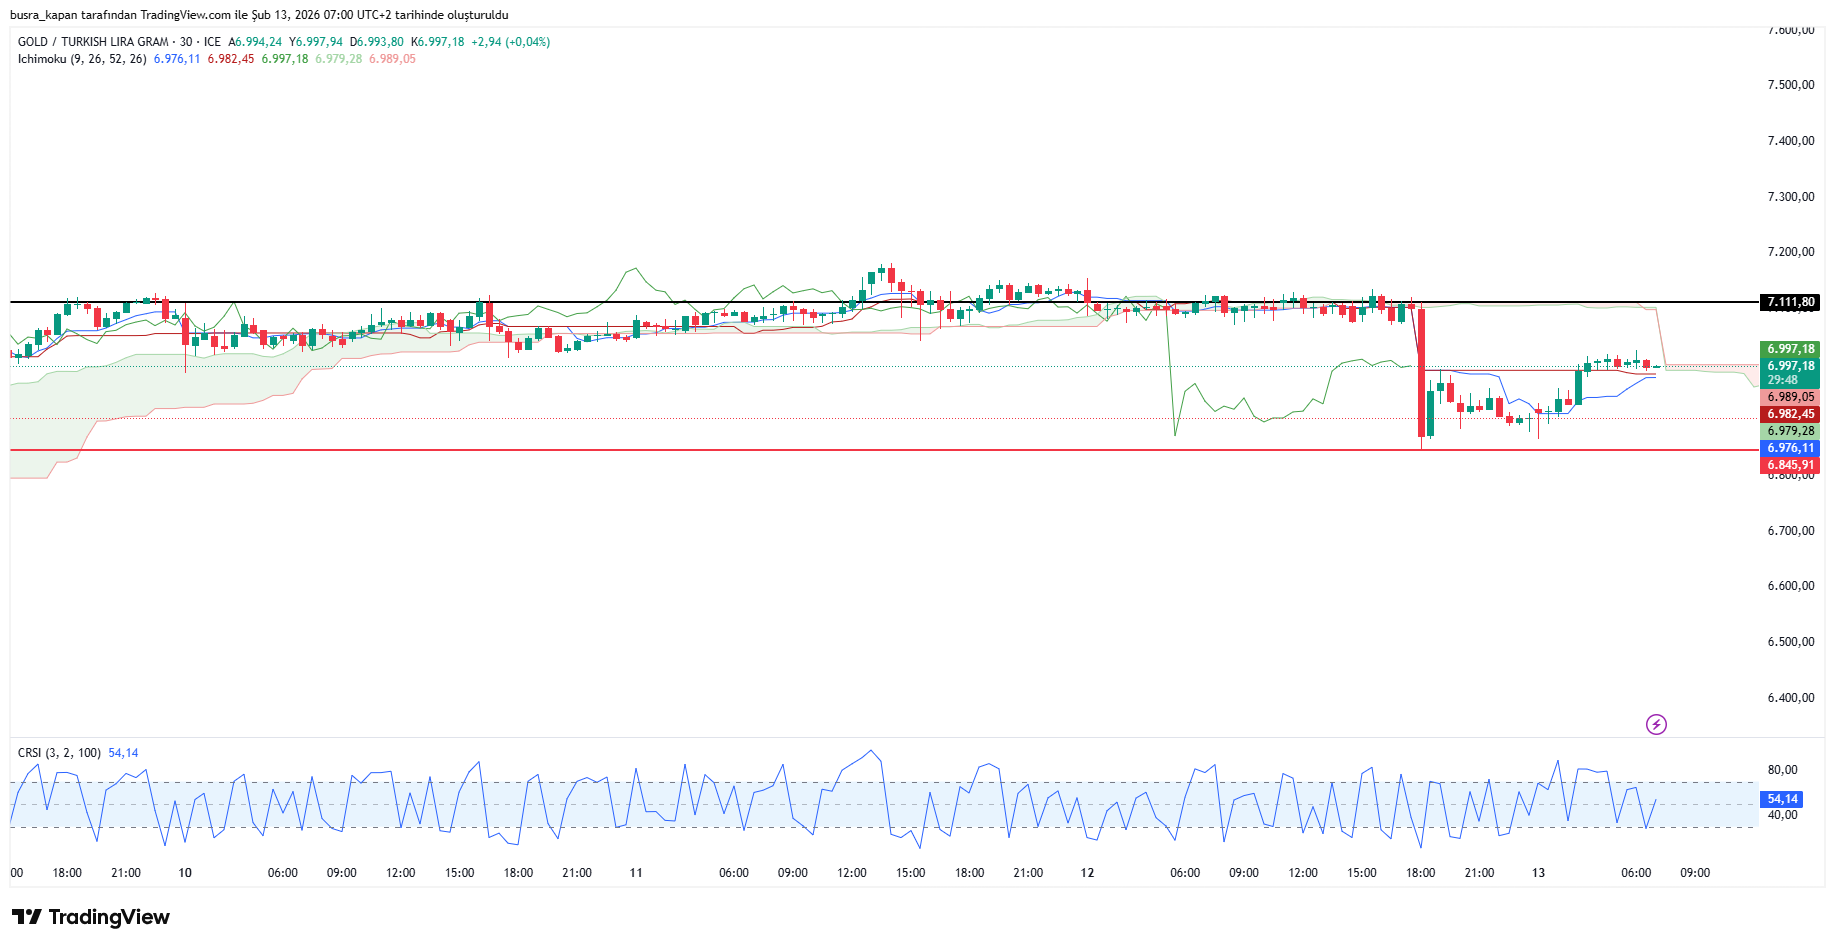Click the light green 6.979,28 price axis tag
1835x947 pixels.
[1790, 431]
